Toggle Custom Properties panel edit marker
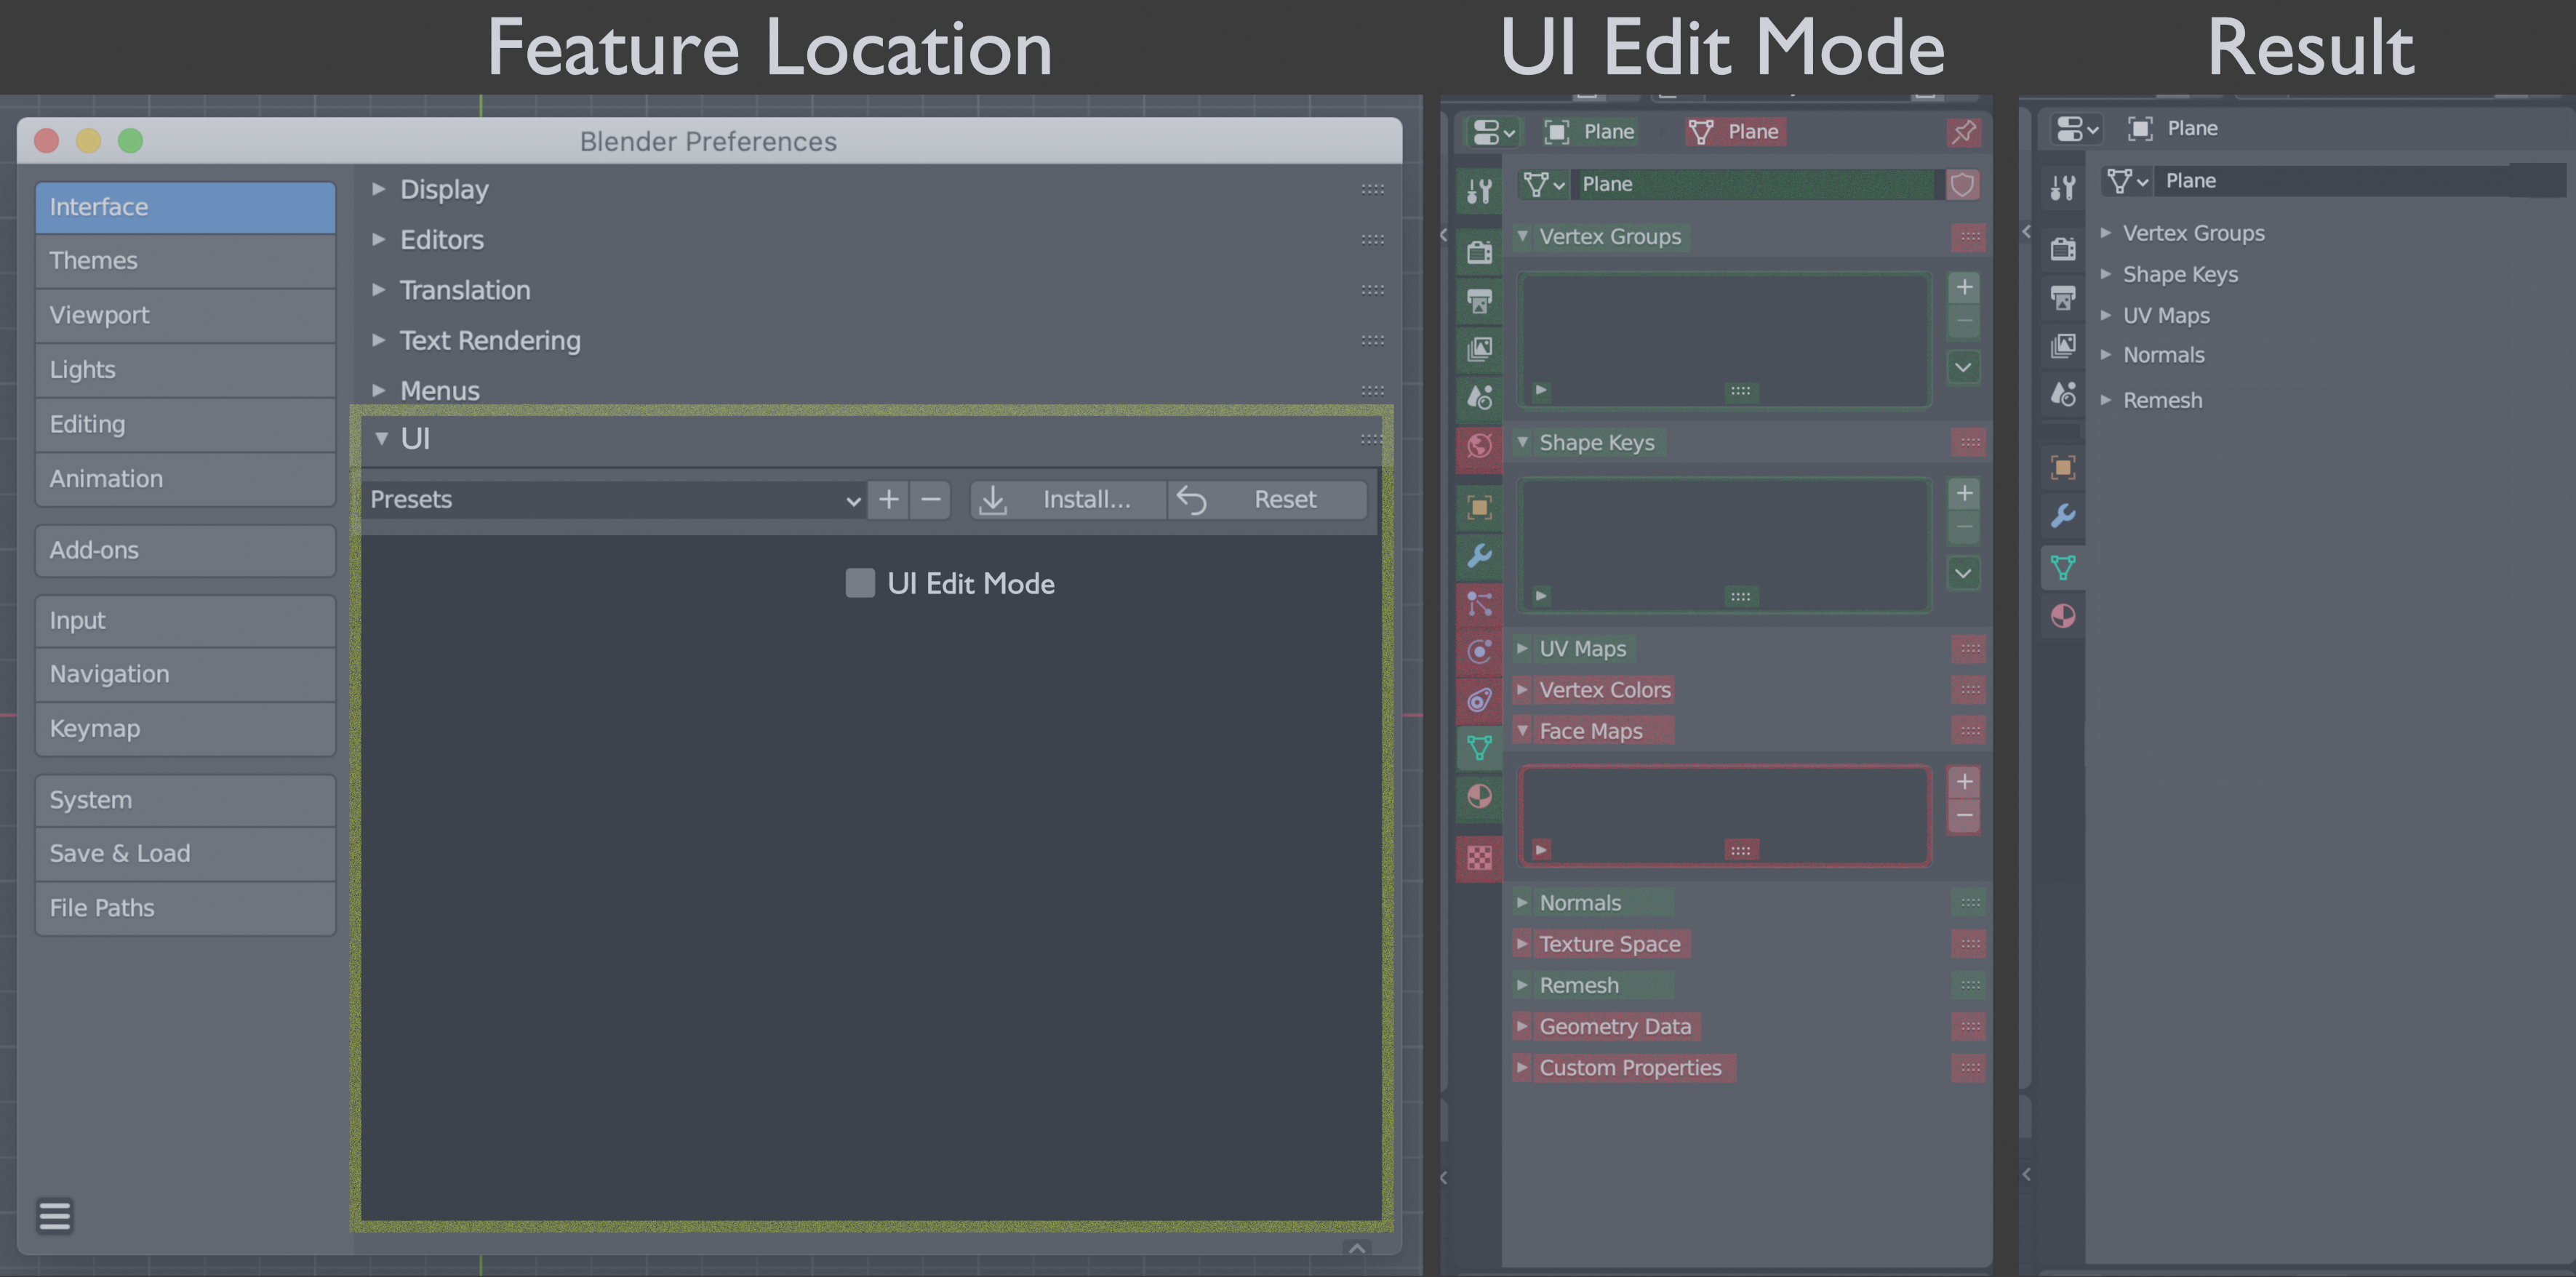 click(1969, 1068)
